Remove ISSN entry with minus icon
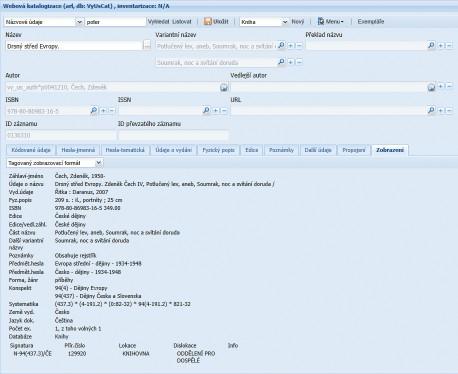This screenshot has height=374, width=458. click(x=224, y=111)
